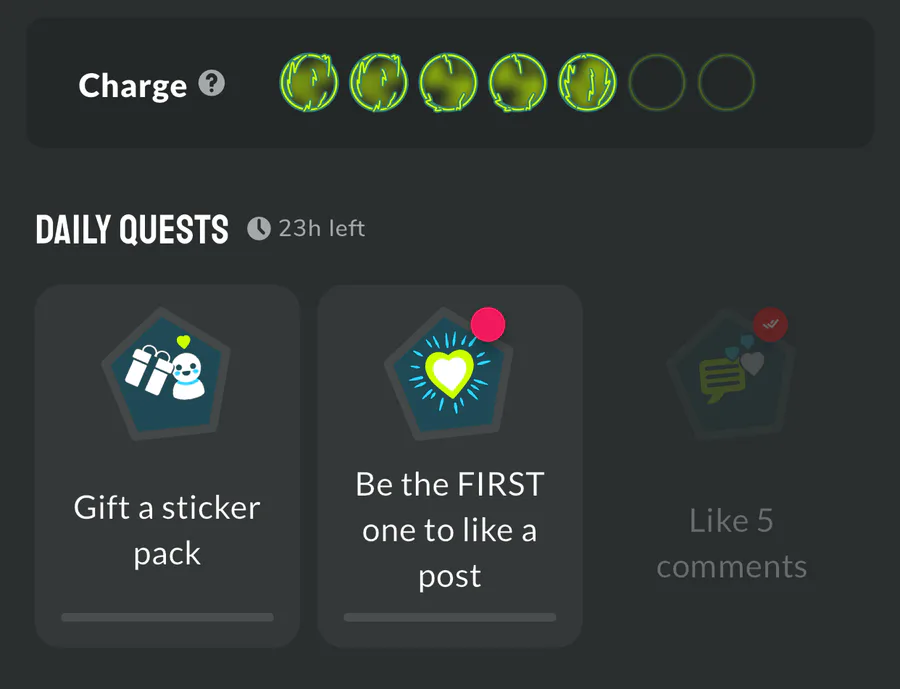Viewport: 900px width, 689px height.
Task: Click the first-like quest progress bar
Action: click(449, 617)
